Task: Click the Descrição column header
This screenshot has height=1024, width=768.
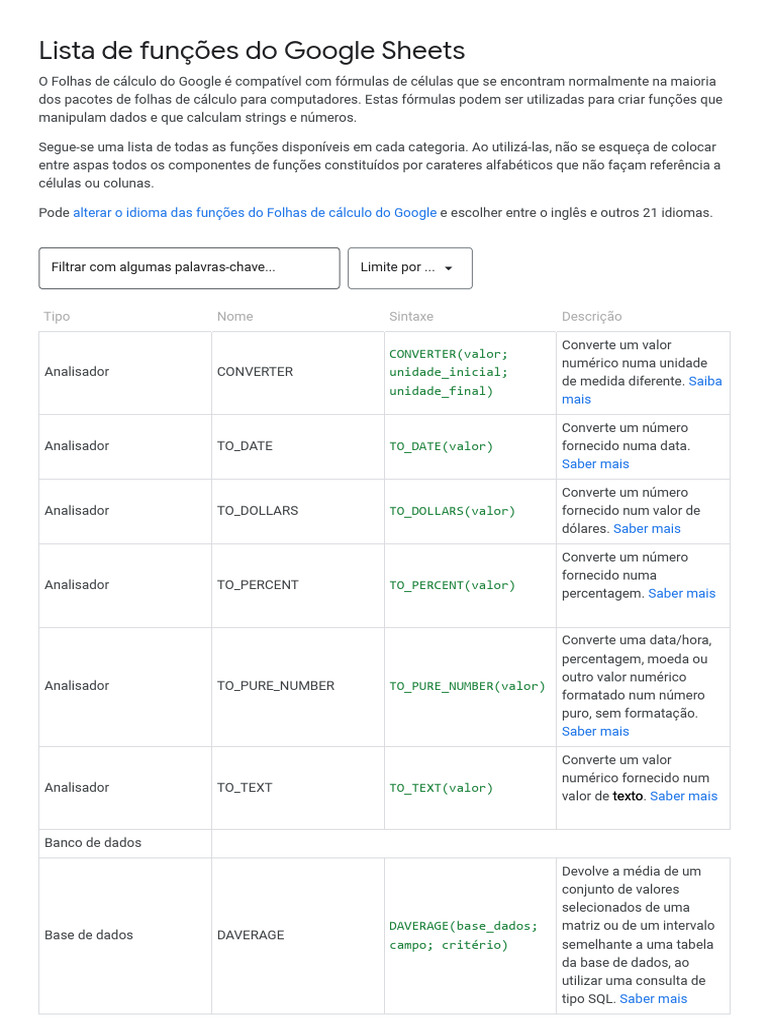Action: tap(591, 316)
